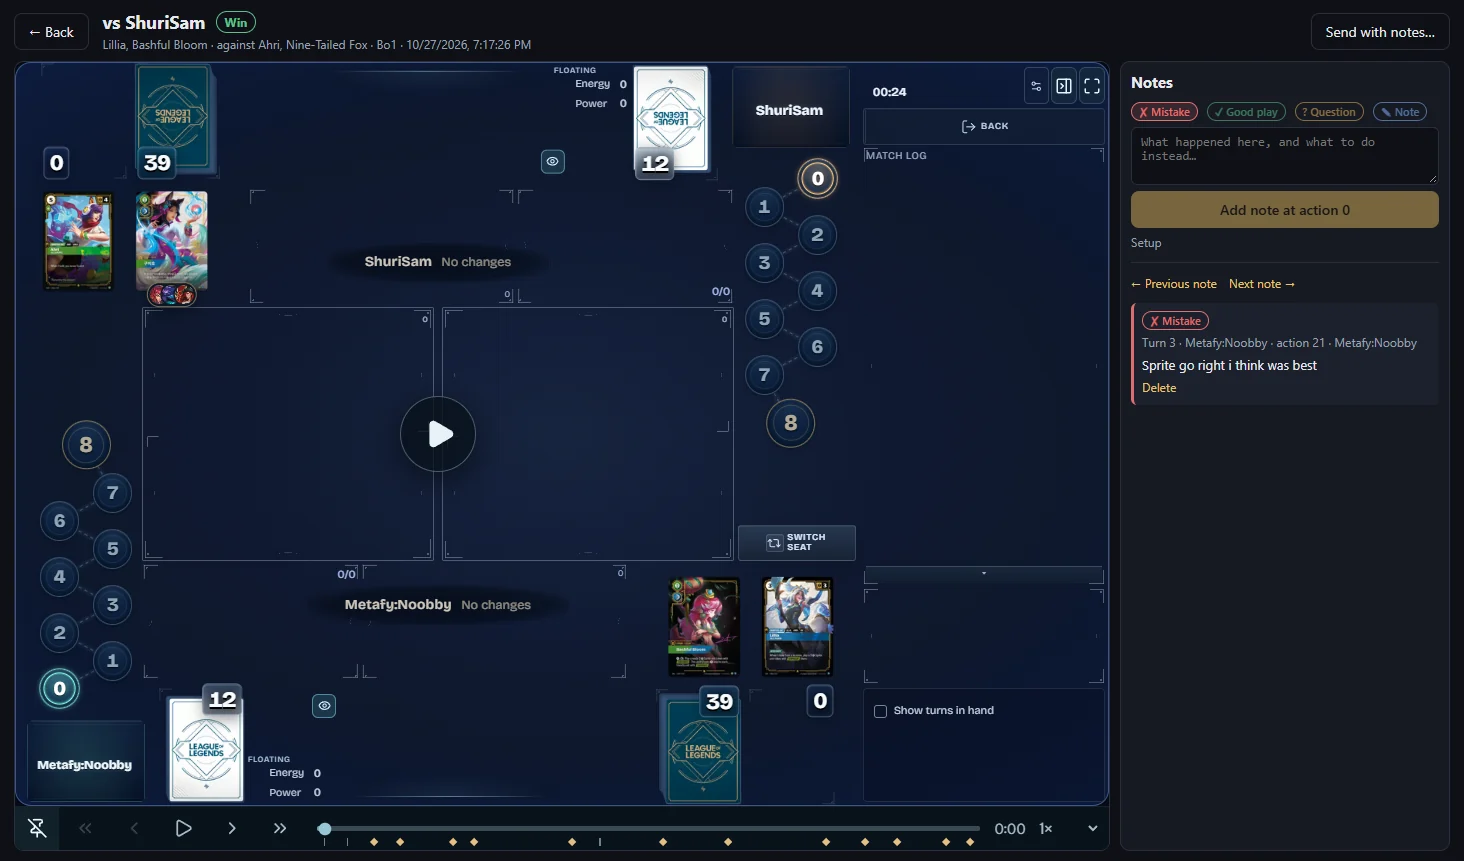Step forward one action
Image resolution: width=1464 pixels, height=861 pixels.
(x=232, y=828)
